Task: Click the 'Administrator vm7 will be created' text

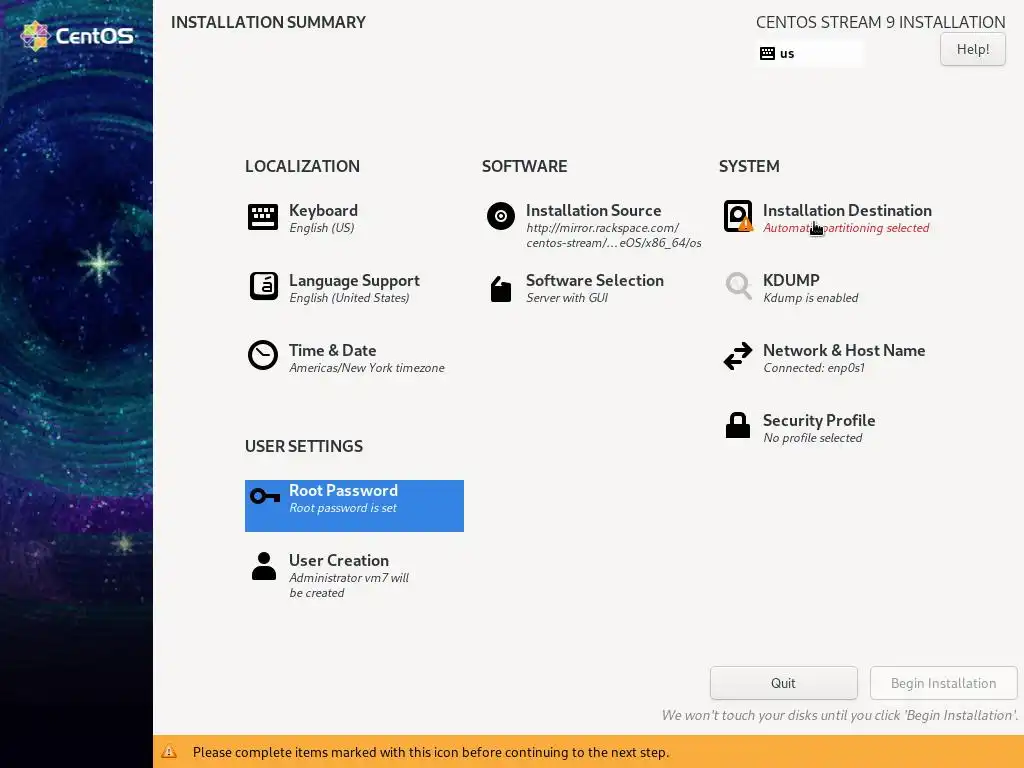Action: point(349,585)
